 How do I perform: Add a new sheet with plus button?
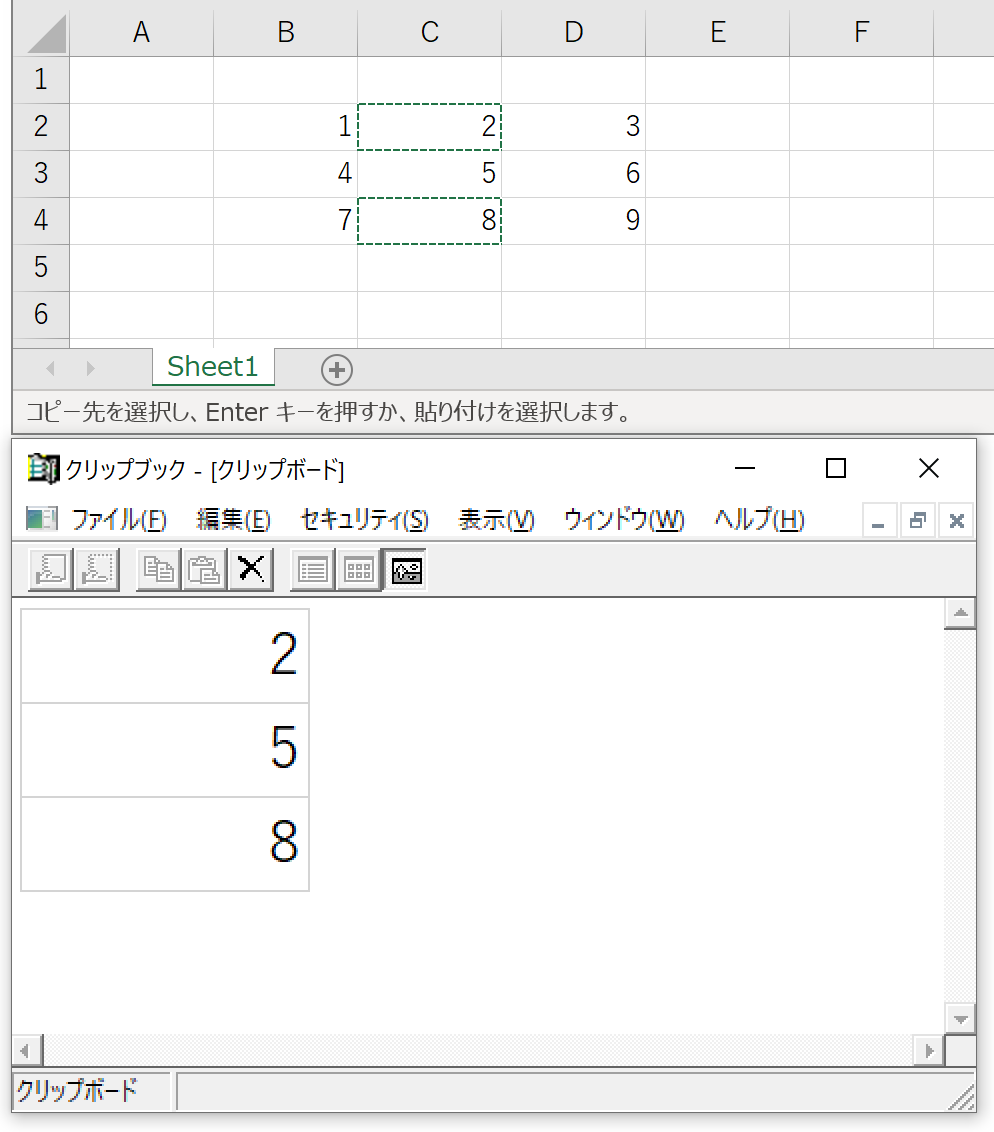(336, 370)
